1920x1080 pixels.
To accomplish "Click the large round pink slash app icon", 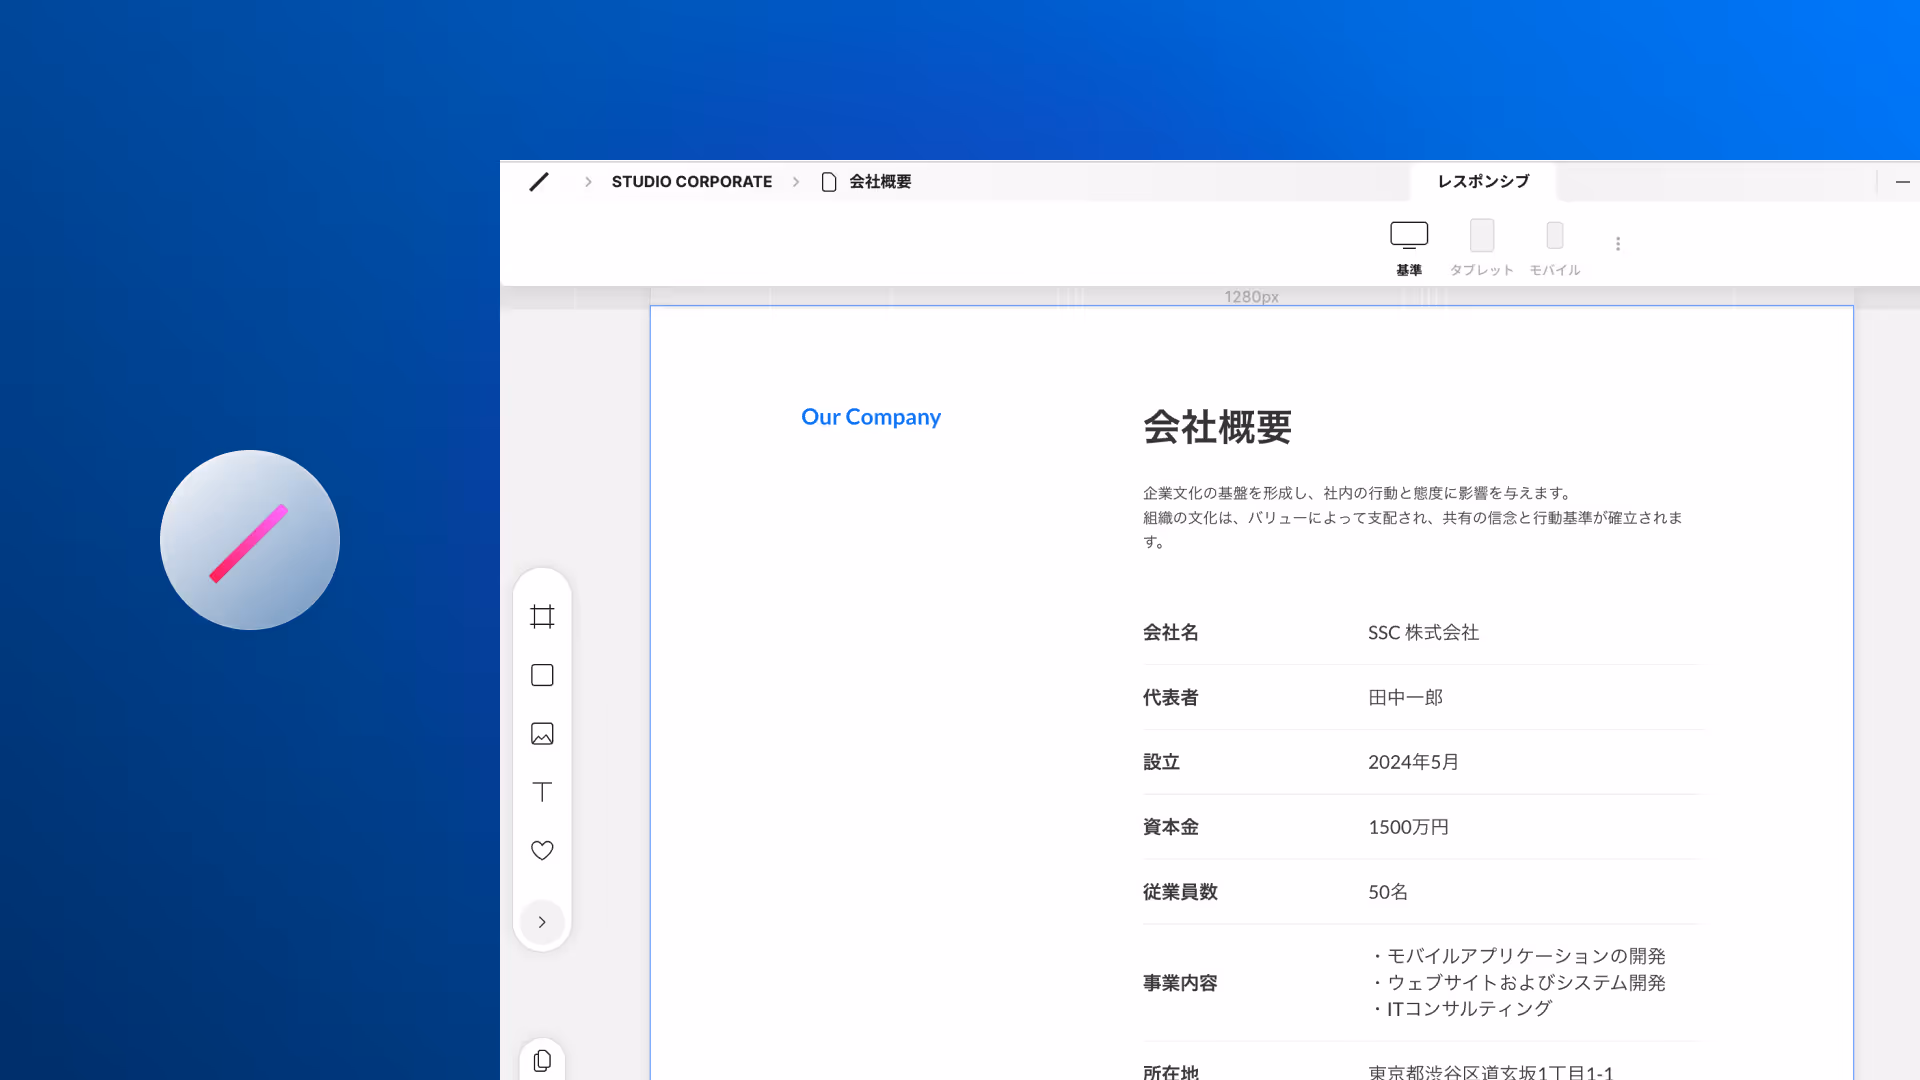I will coord(250,540).
